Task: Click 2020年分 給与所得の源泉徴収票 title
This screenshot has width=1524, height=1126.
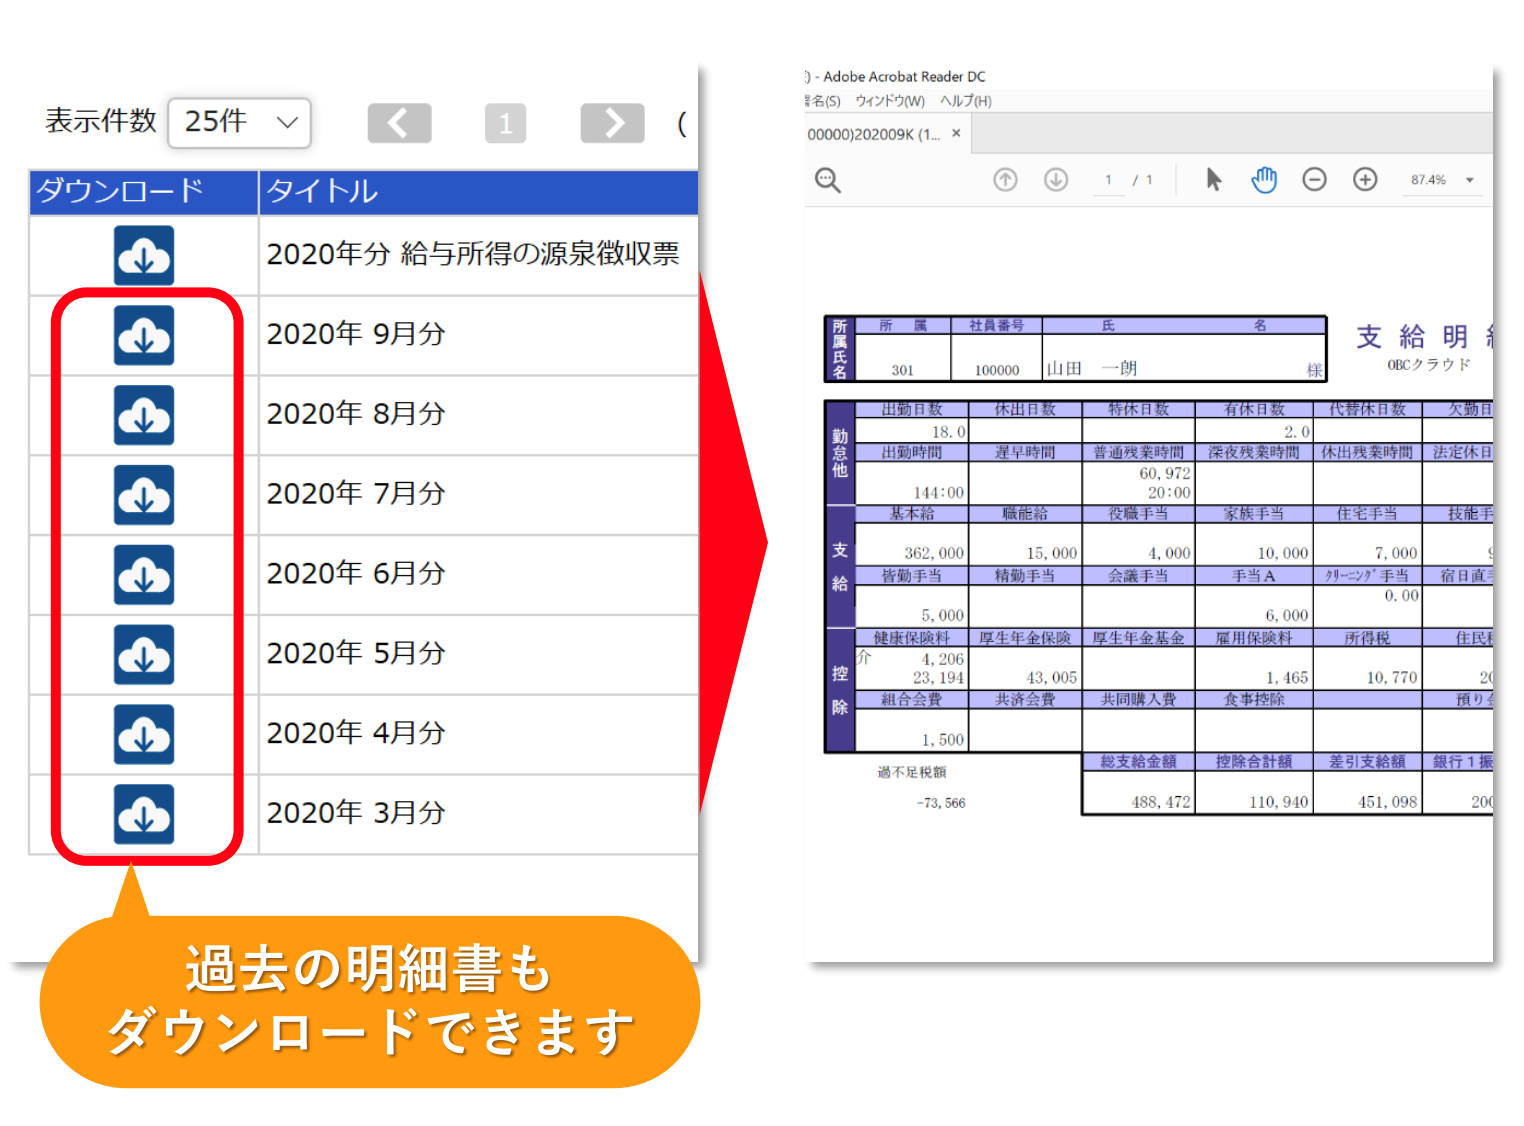Action: pyautogui.click(x=473, y=254)
